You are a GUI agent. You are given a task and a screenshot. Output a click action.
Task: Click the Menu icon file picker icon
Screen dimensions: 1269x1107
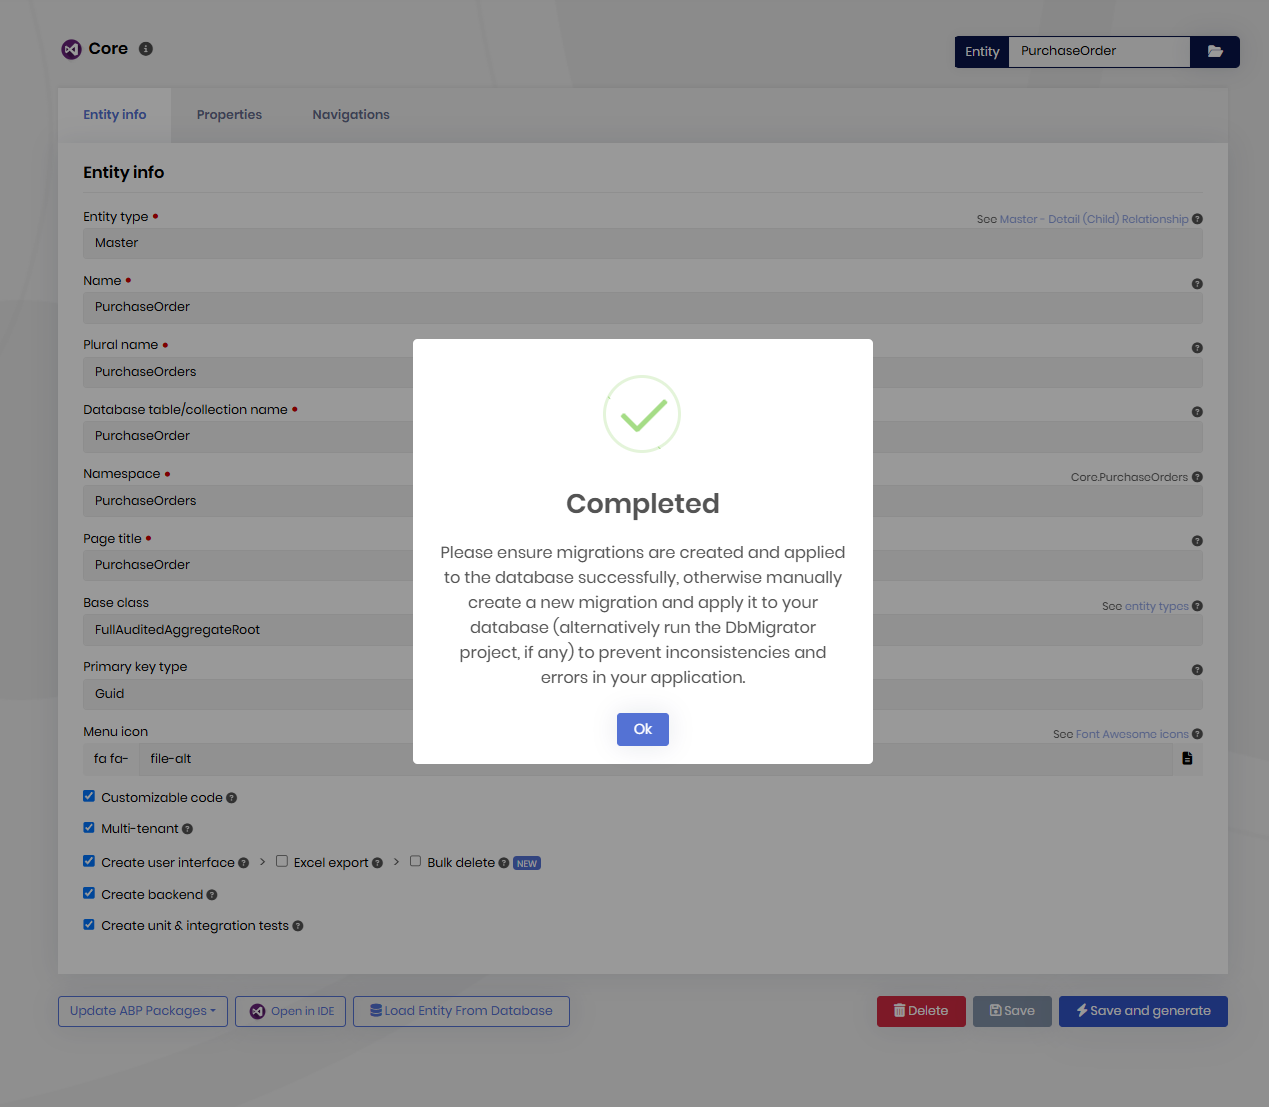click(x=1187, y=759)
